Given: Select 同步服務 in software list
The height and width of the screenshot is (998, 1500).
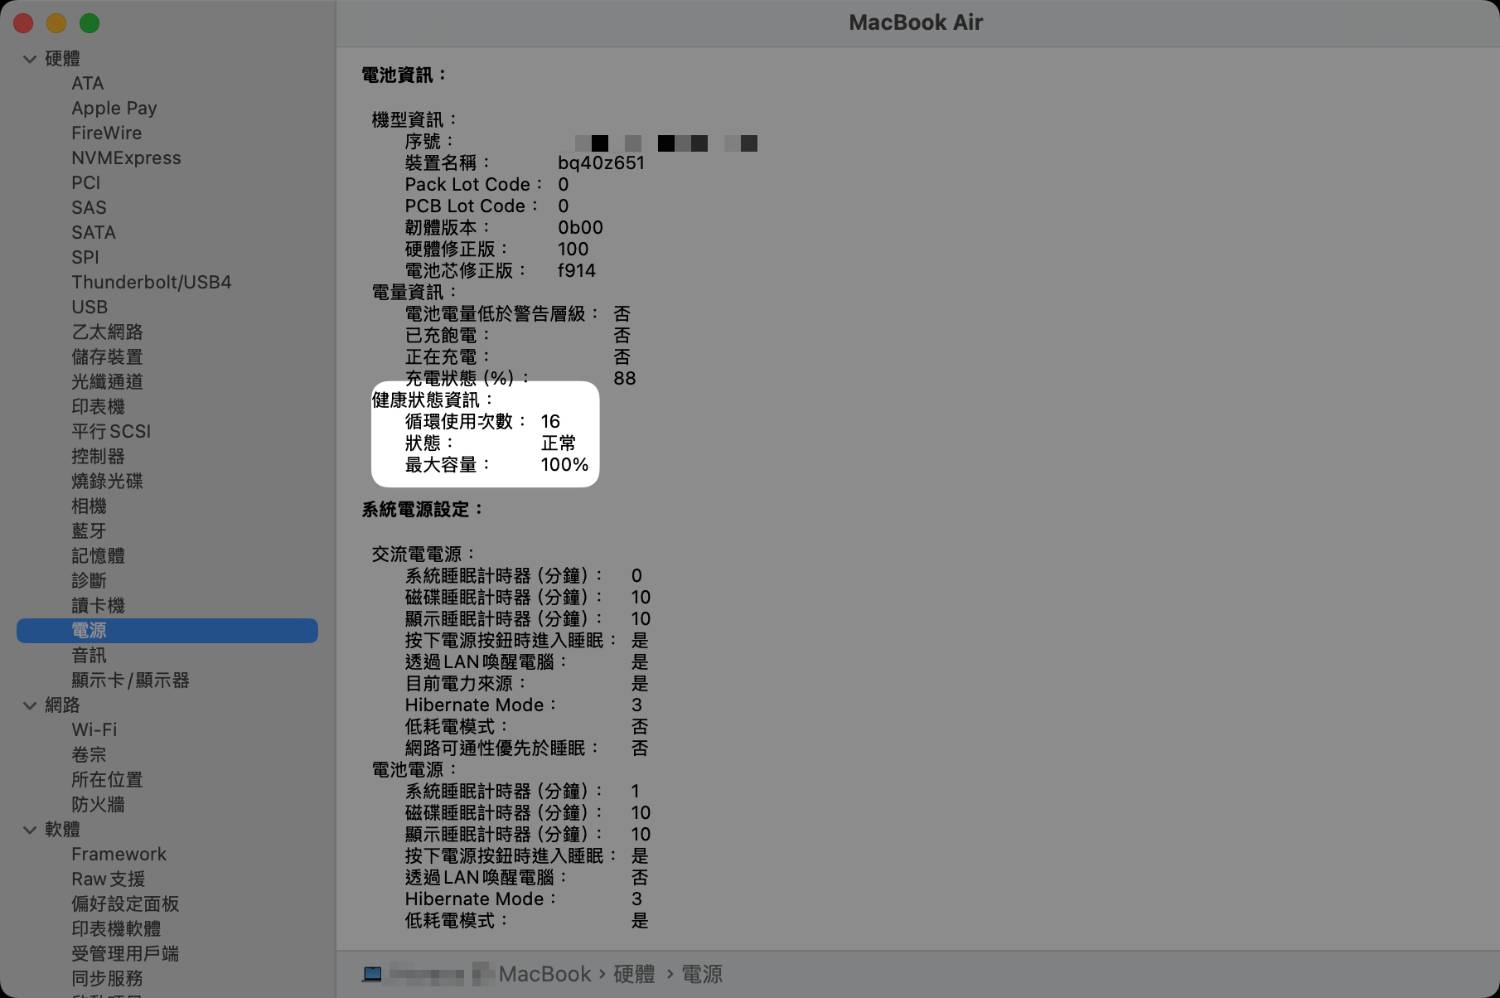Looking at the screenshot, I should point(107,978).
